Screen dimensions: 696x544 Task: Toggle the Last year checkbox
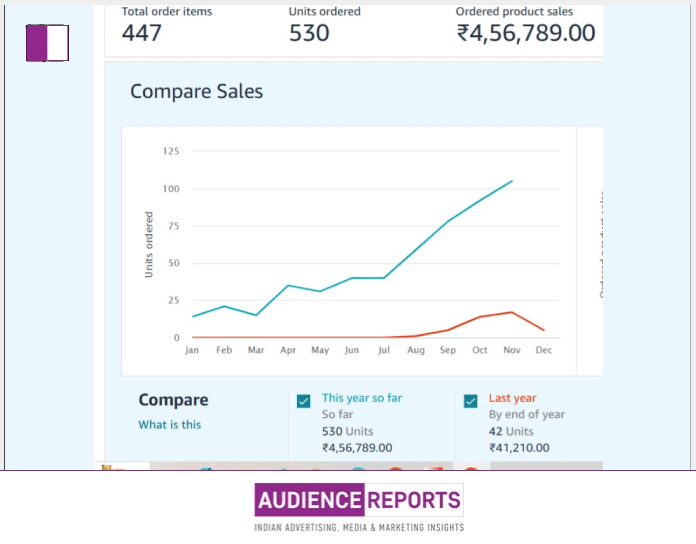(x=471, y=401)
